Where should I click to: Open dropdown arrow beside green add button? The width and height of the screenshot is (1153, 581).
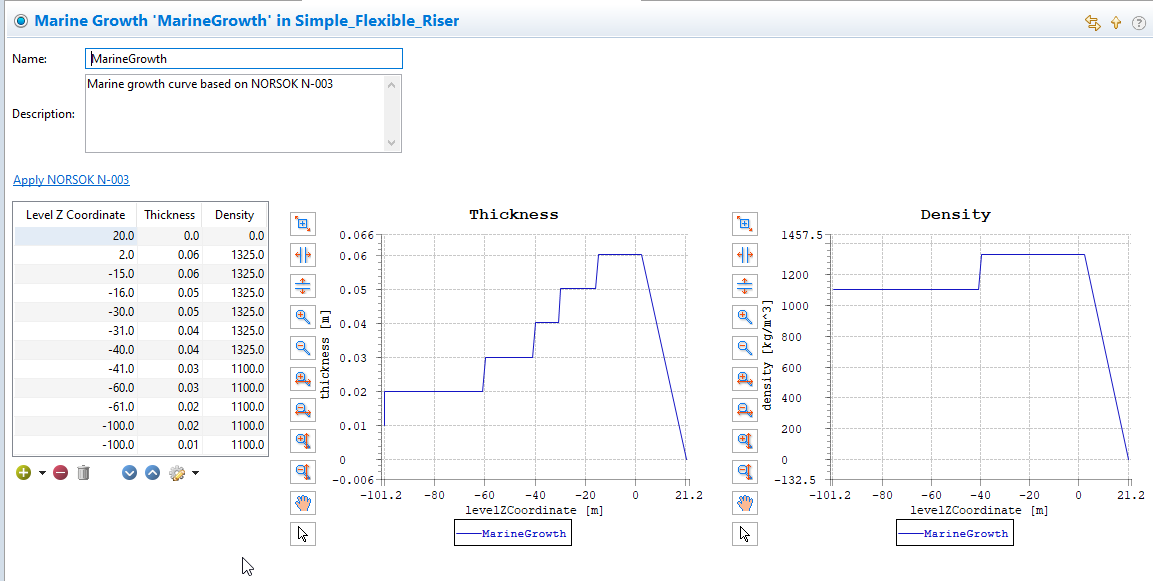42,473
